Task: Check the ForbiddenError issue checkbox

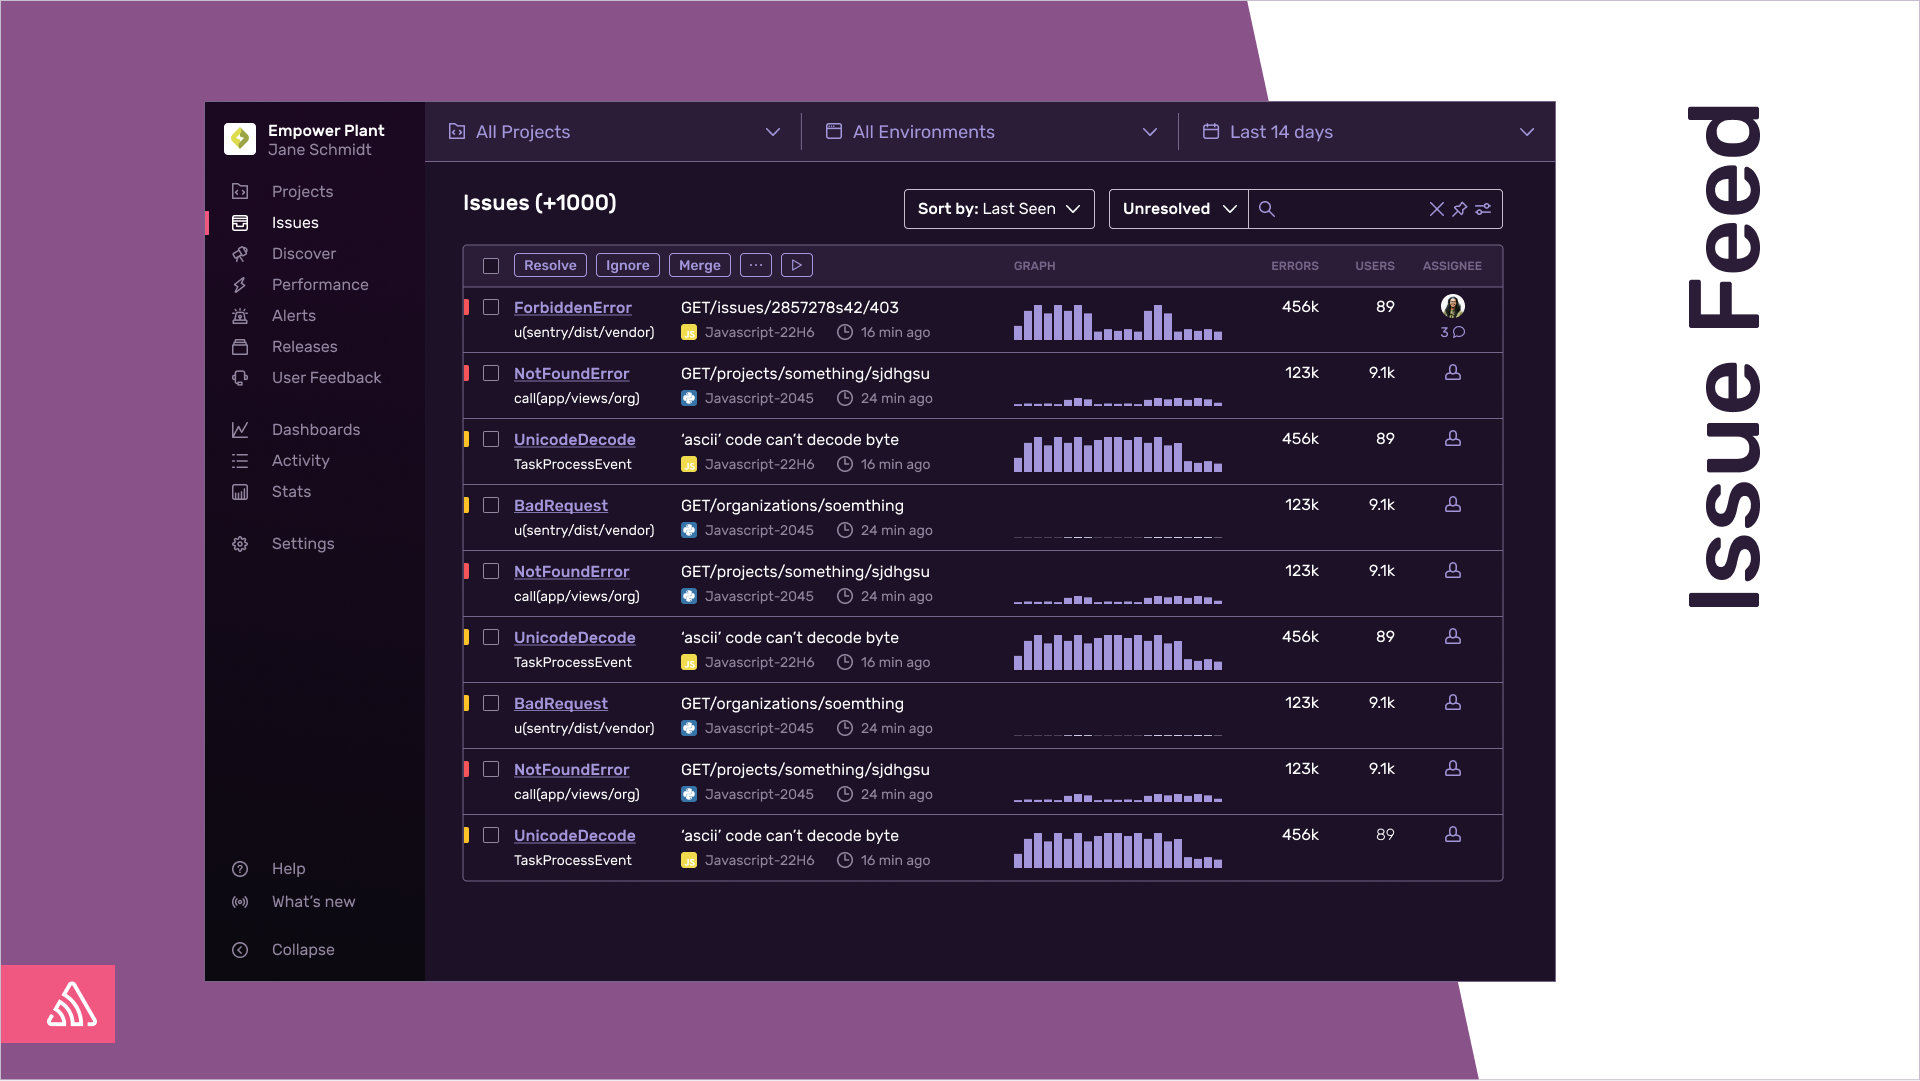Action: click(491, 307)
